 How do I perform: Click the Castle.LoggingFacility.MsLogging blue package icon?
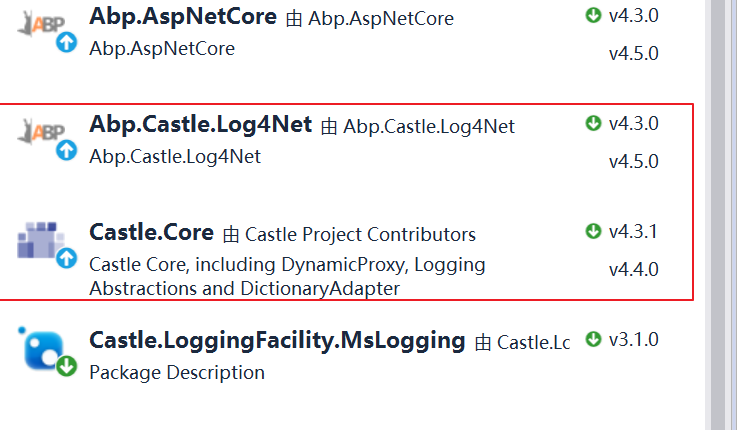coord(44,350)
